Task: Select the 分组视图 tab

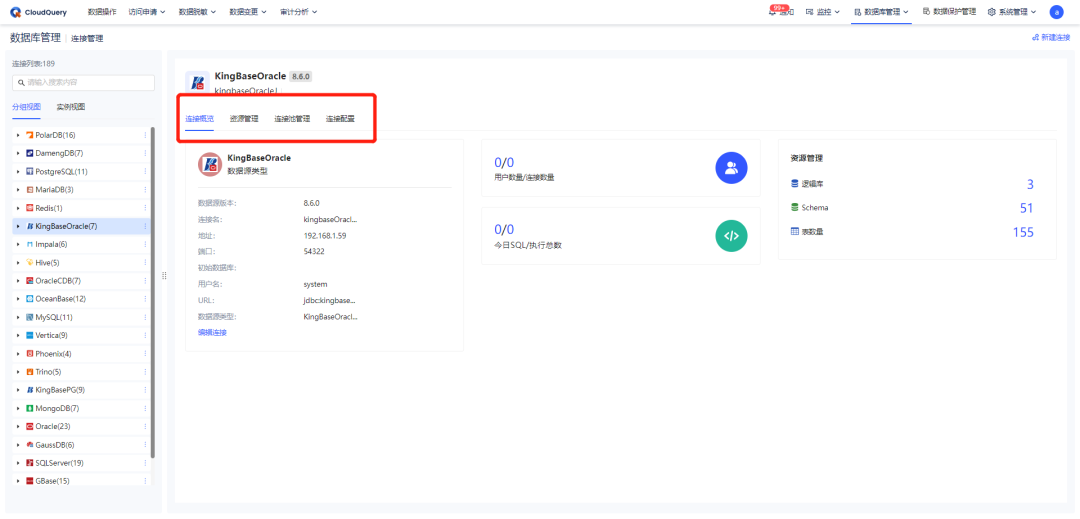Action: click(26, 107)
